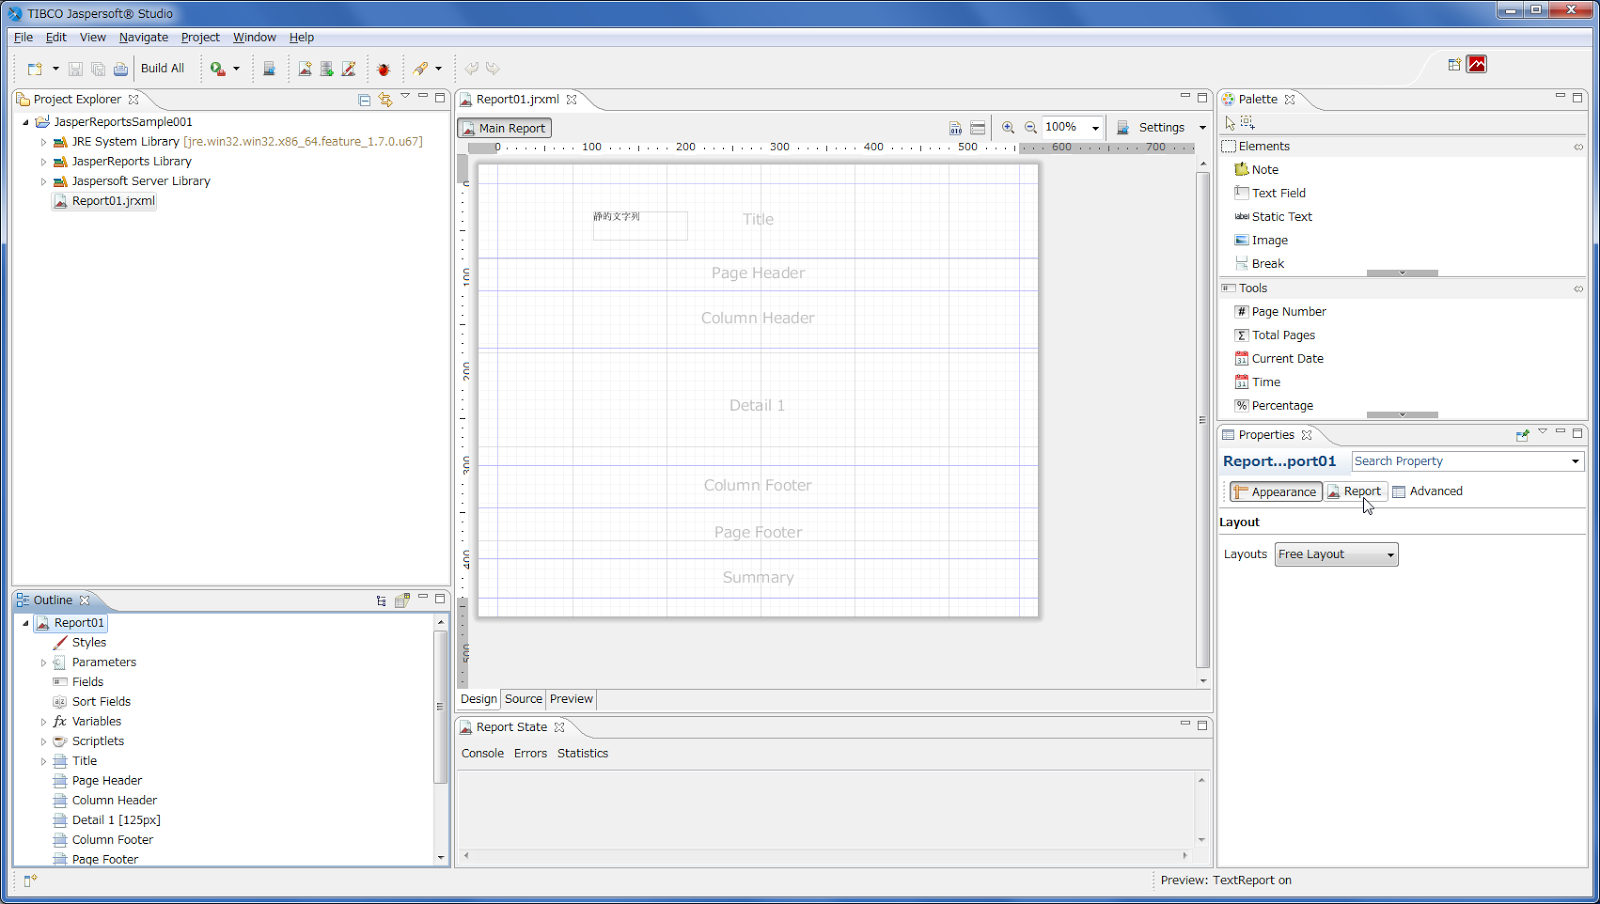Open the File menu
The width and height of the screenshot is (1600, 904).
23,37
